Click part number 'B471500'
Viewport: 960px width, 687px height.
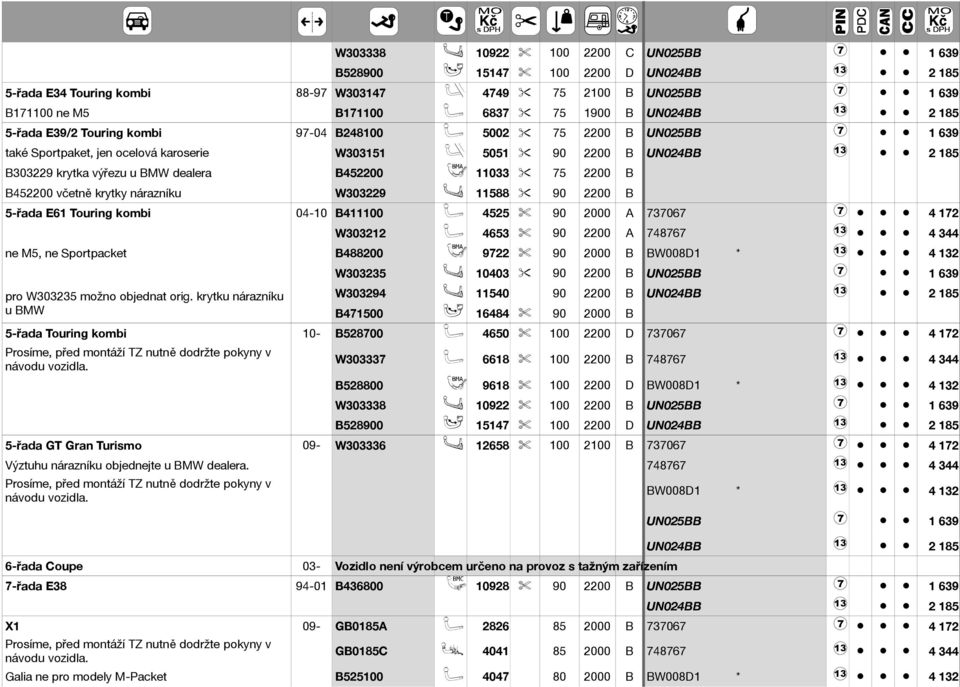point(359,313)
